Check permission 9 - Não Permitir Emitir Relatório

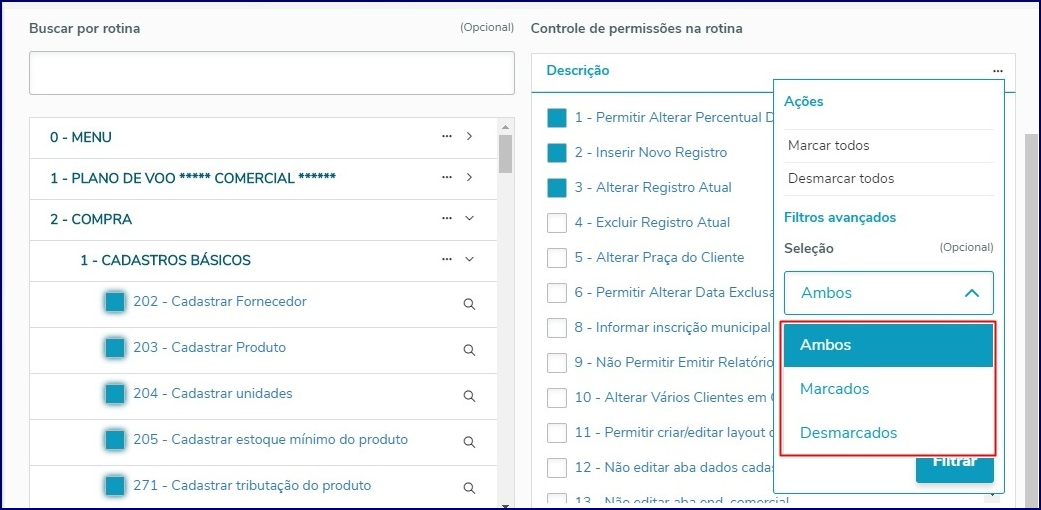pos(556,363)
